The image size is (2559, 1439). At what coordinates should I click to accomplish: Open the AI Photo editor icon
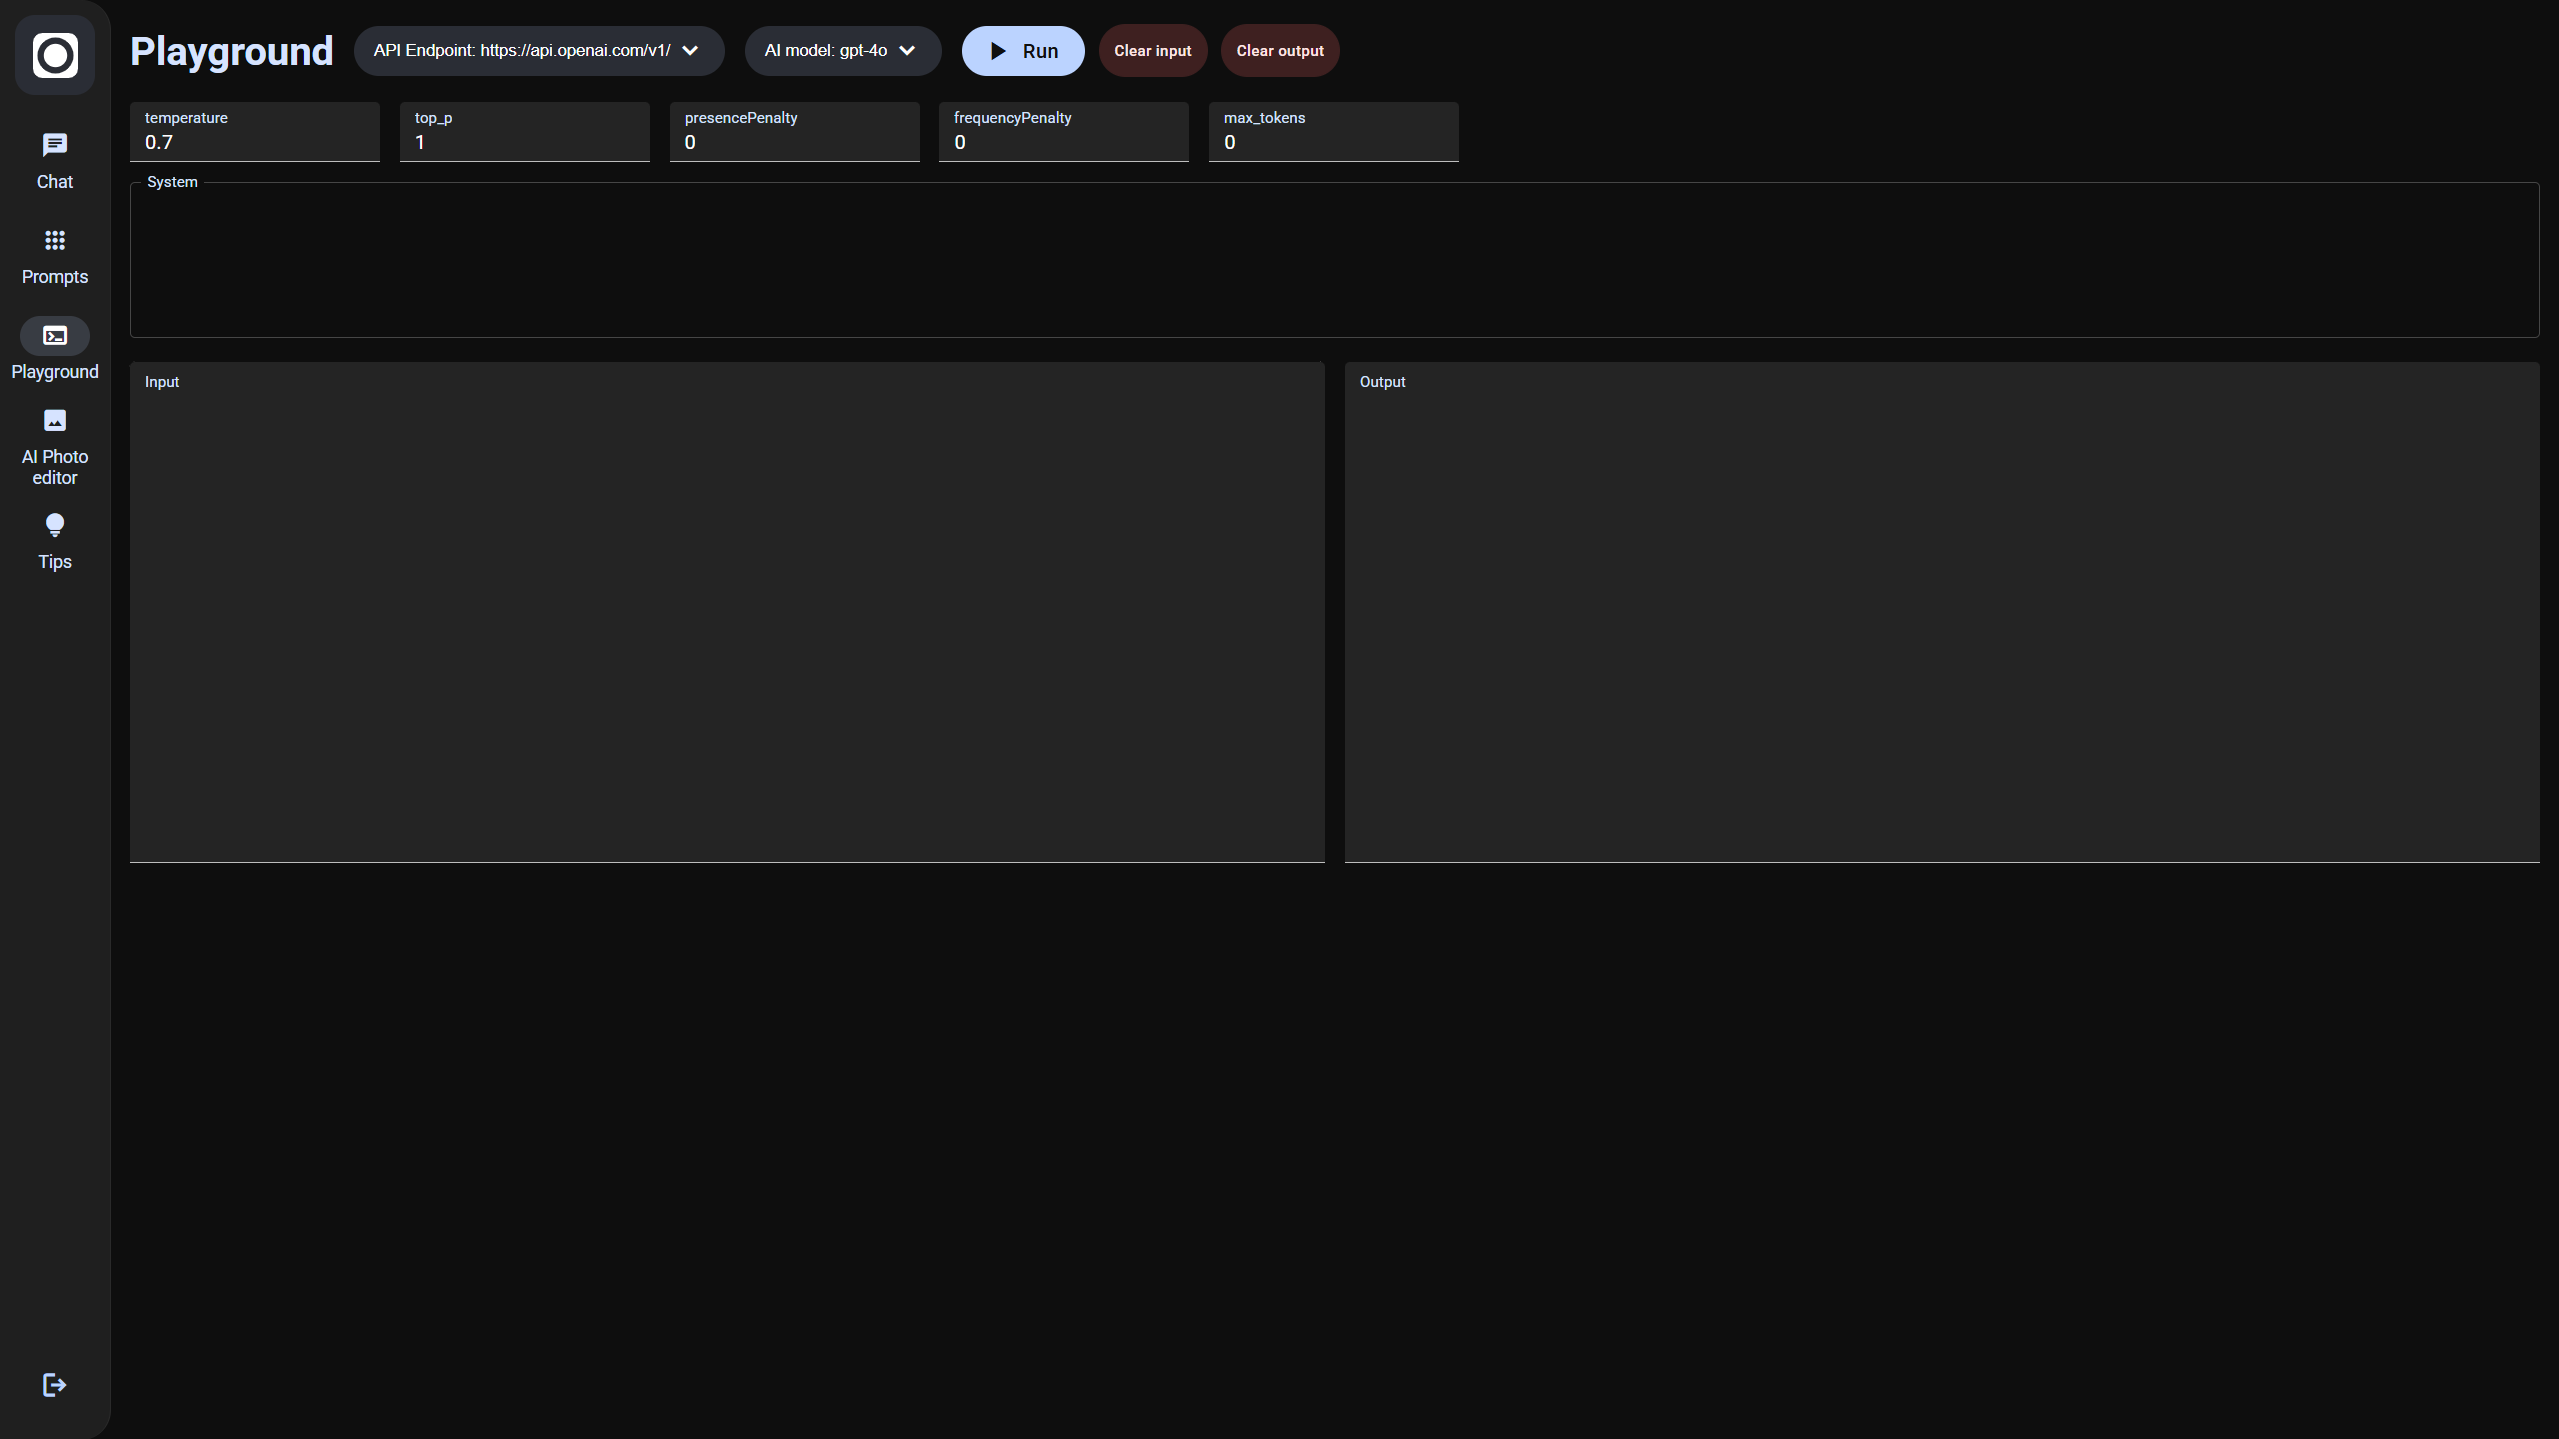55,420
